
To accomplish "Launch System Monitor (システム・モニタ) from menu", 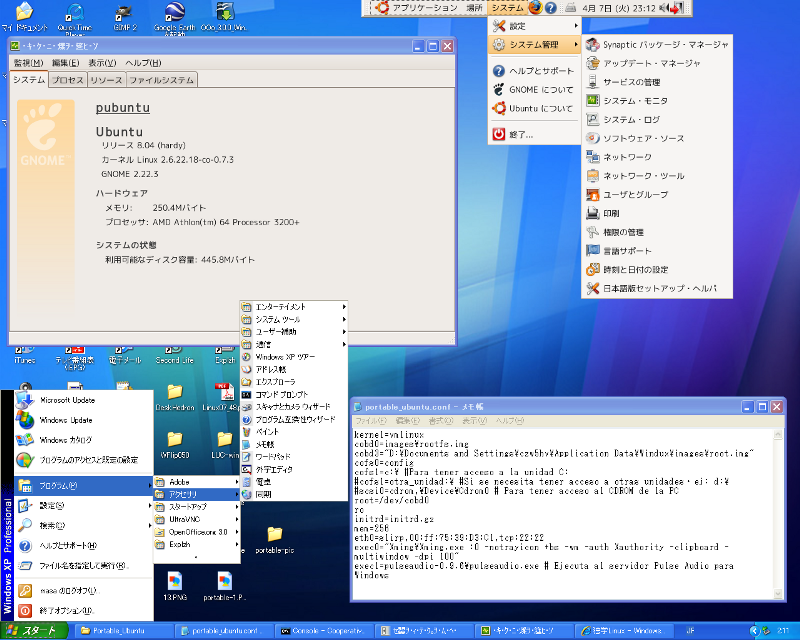I will [657, 101].
